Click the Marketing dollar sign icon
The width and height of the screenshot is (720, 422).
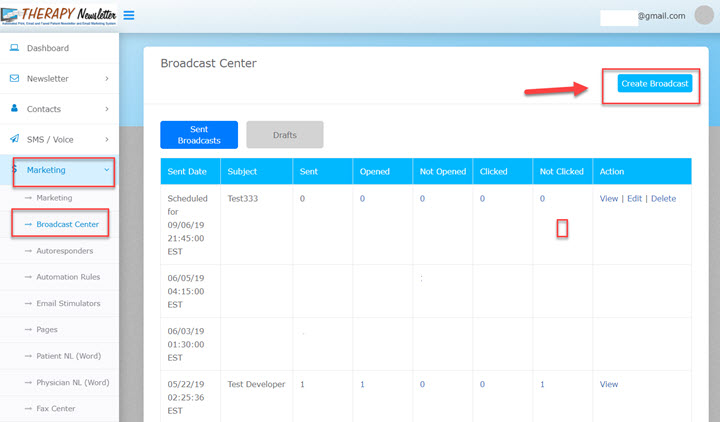(15, 170)
